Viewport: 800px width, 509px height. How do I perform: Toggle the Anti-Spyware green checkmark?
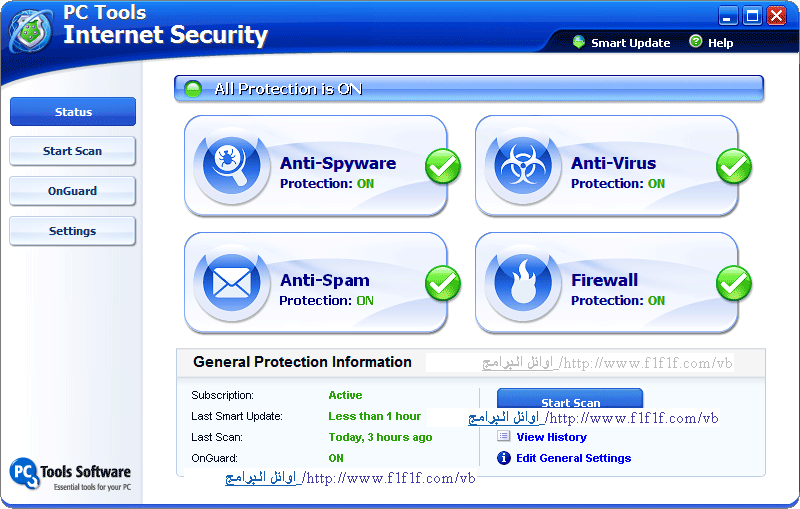442,166
